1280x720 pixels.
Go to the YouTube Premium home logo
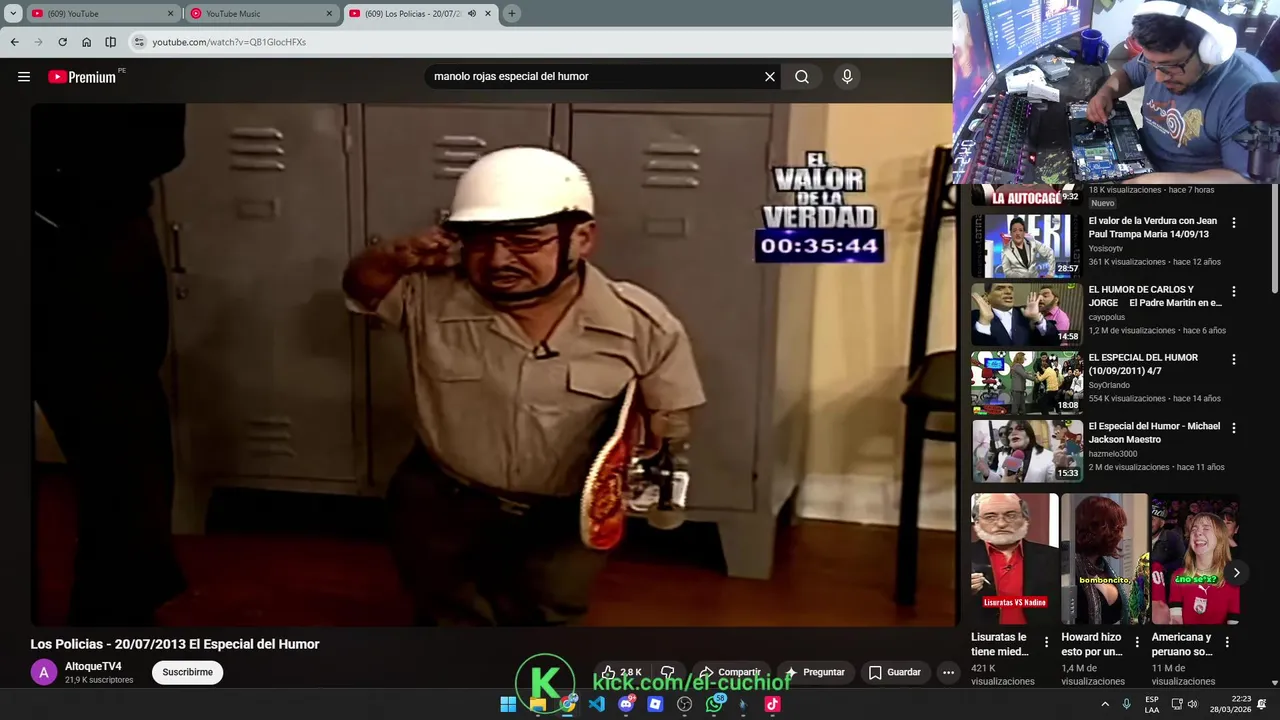[84, 77]
